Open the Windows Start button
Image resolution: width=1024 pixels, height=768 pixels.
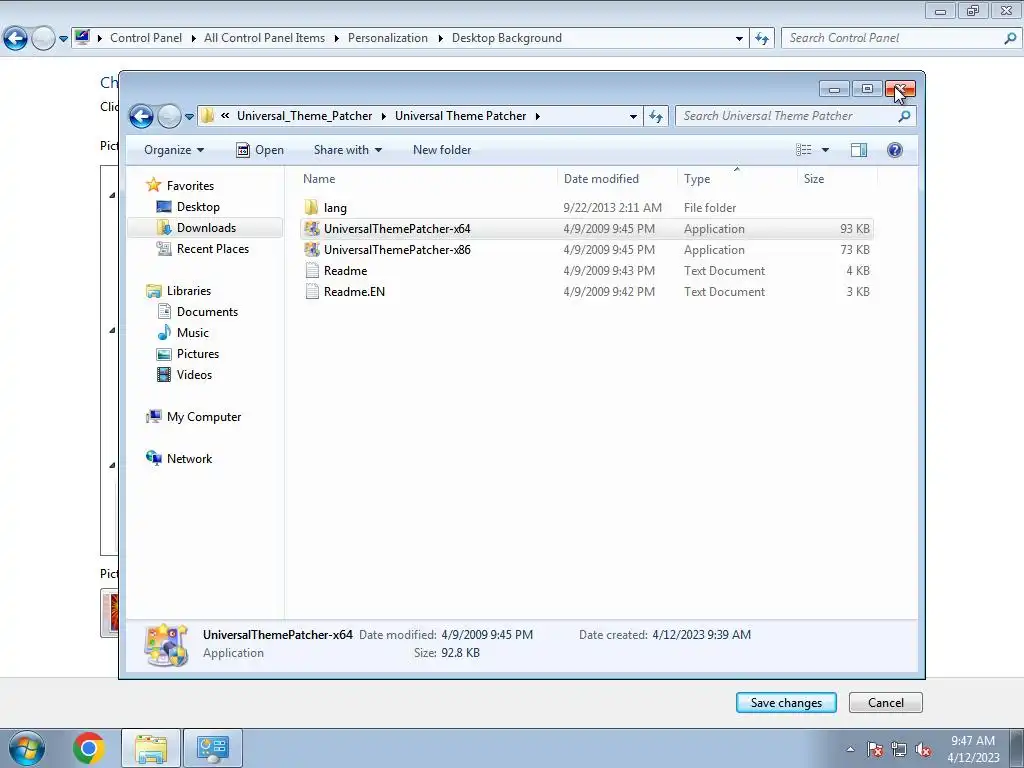click(26, 748)
